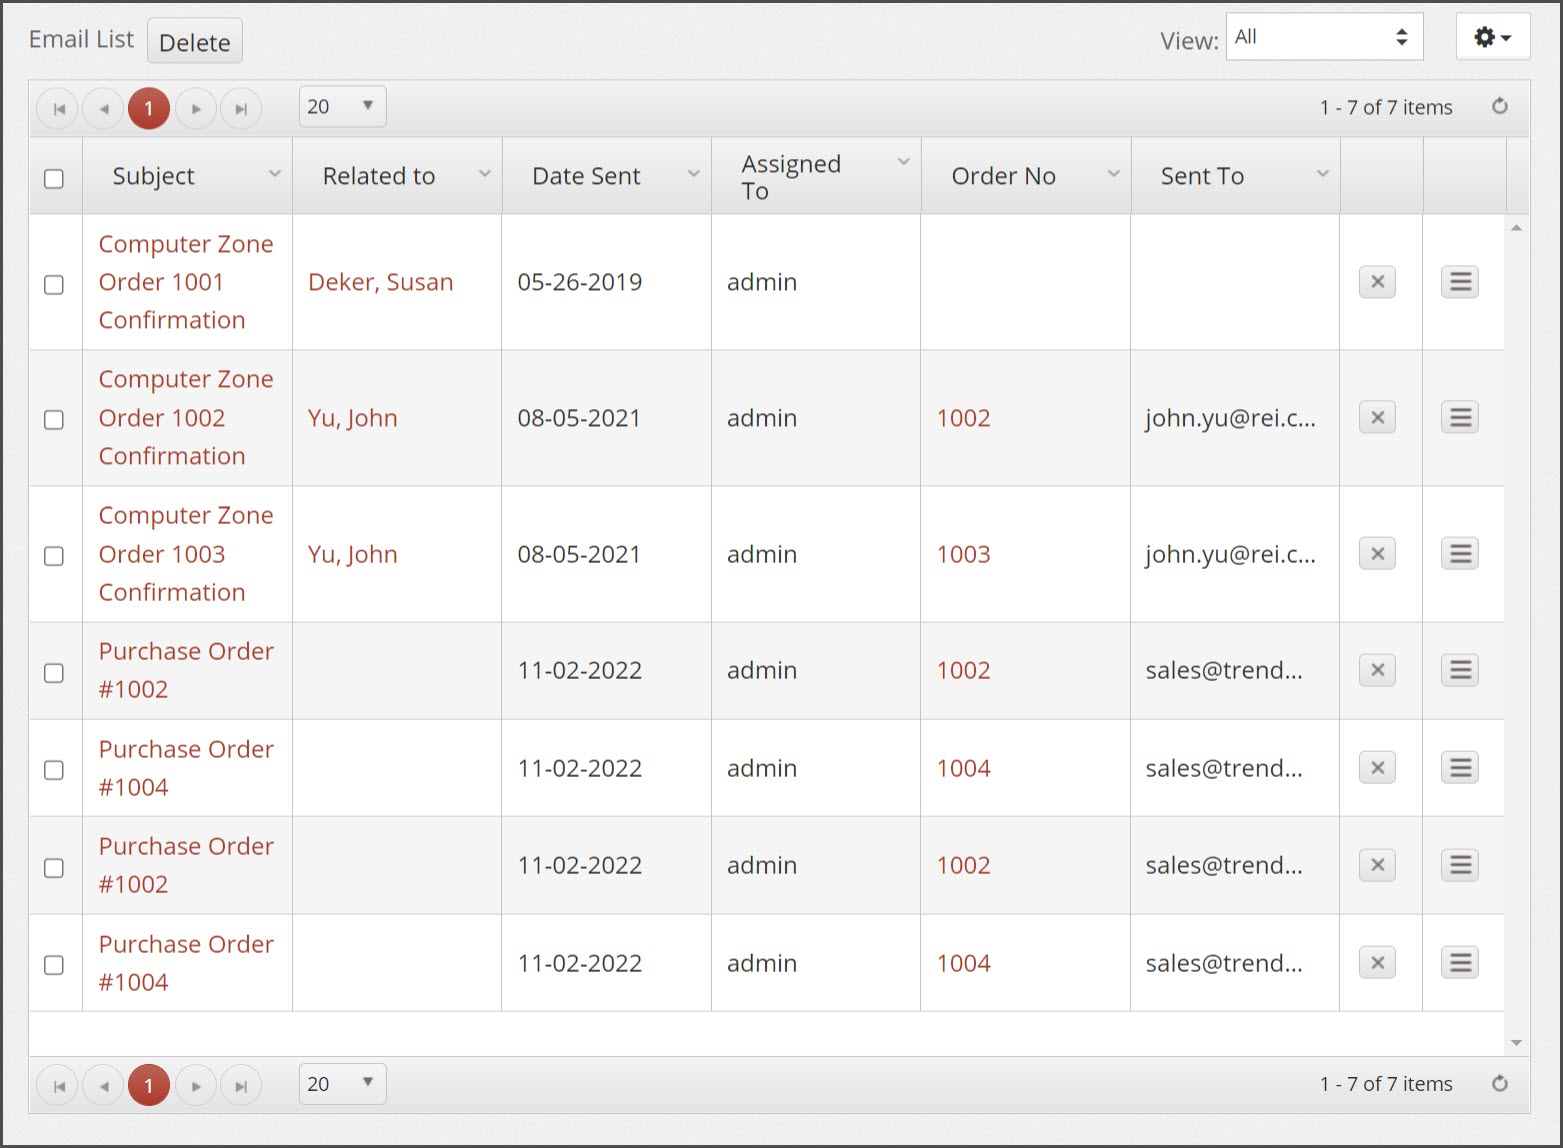
Task: Go to next page in top pager
Action: click(196, 108)
